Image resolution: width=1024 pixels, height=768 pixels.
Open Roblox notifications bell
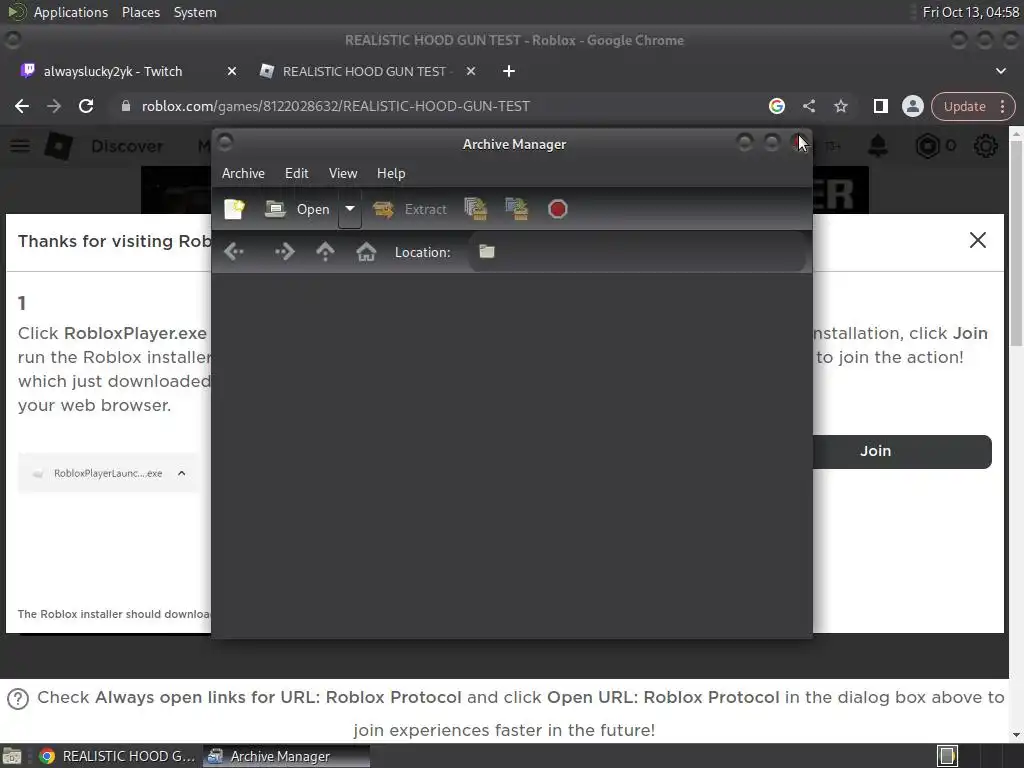click(878, 146)
